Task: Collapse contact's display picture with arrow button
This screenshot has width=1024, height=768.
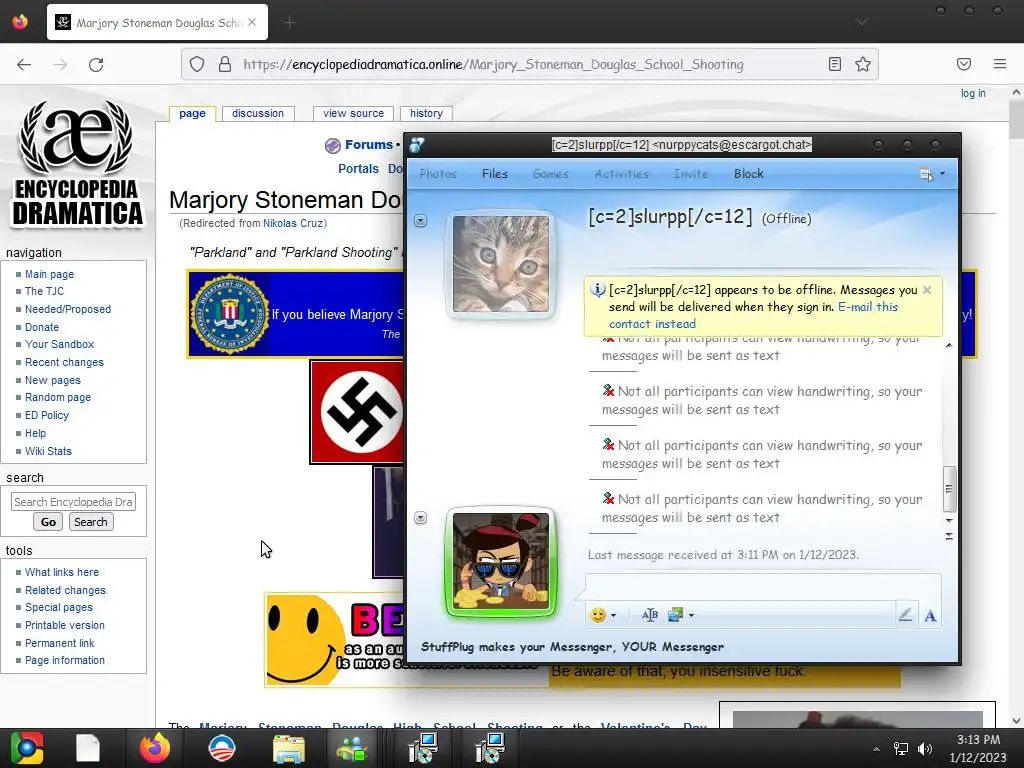Action: [421, 221]
